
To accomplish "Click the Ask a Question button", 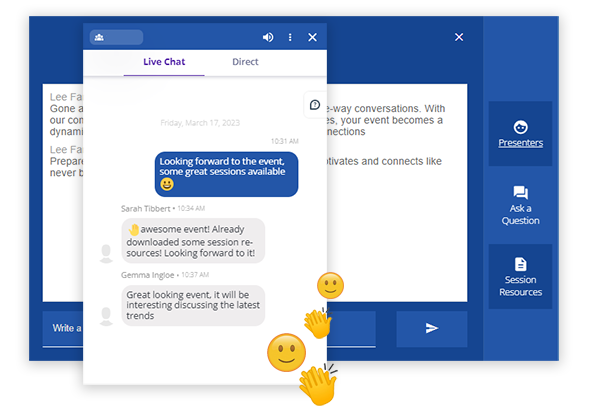I will pyautogui.click(x=520, y=205).
